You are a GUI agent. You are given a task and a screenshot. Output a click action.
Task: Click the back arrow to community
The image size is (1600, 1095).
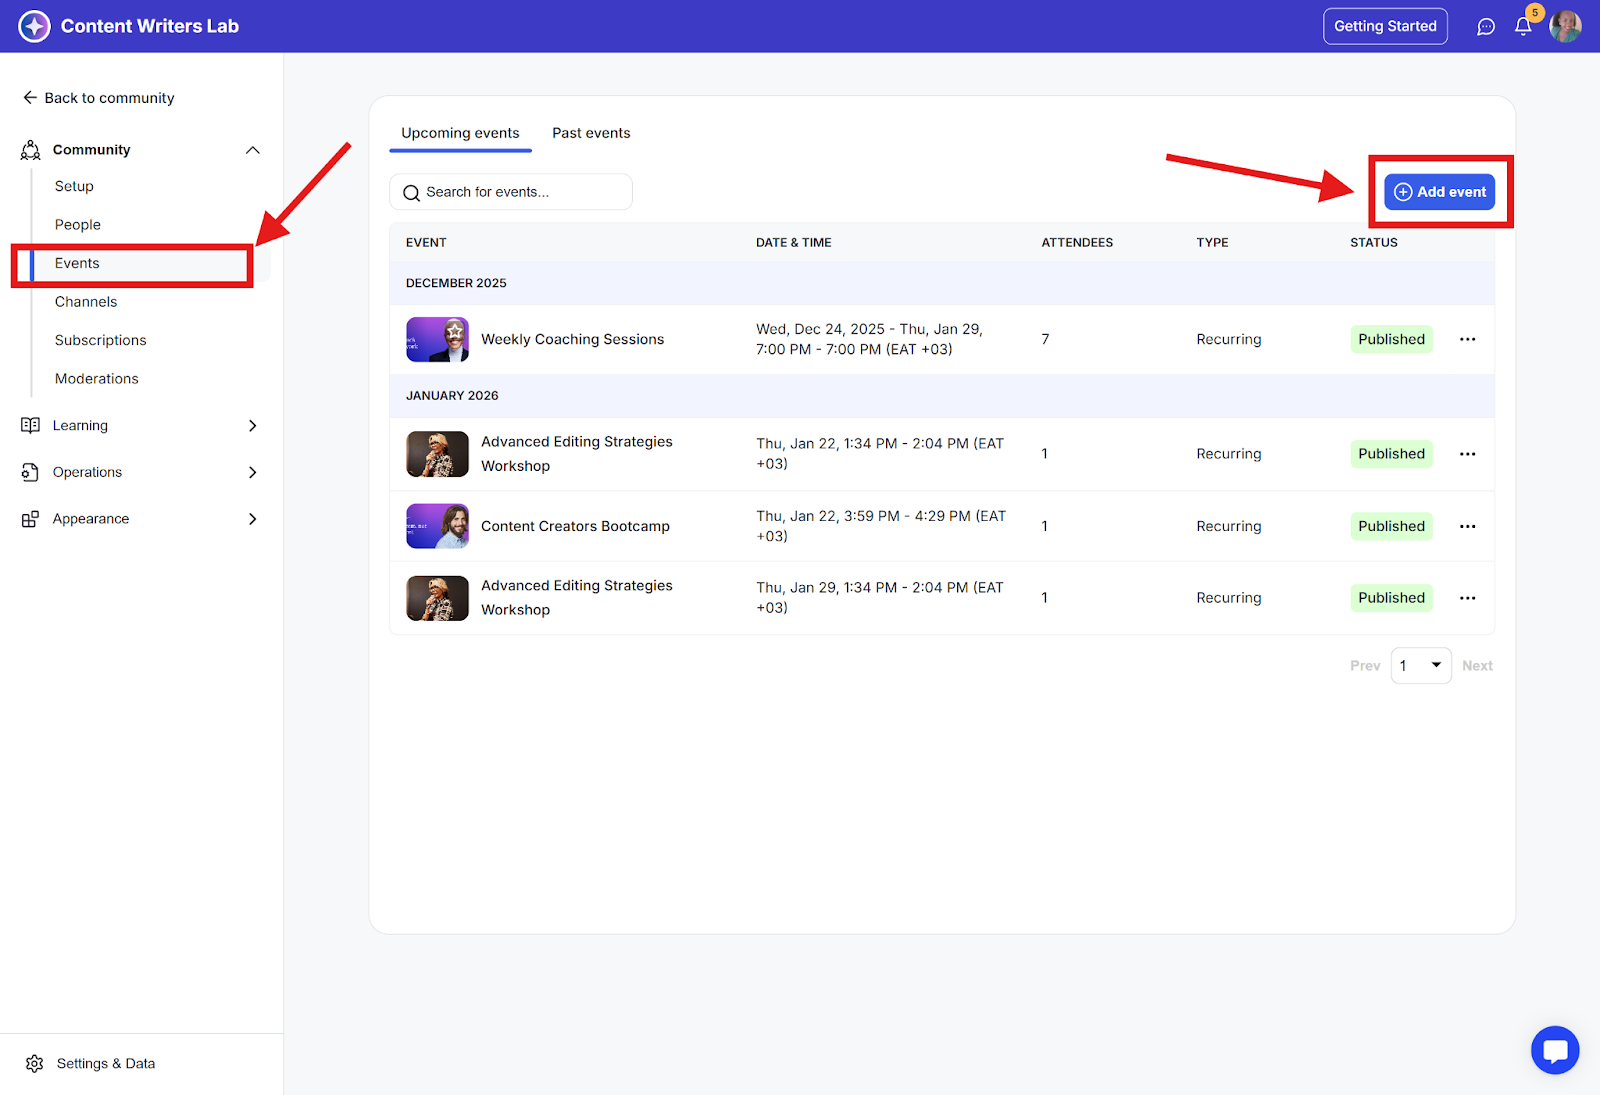coord(30,98)
